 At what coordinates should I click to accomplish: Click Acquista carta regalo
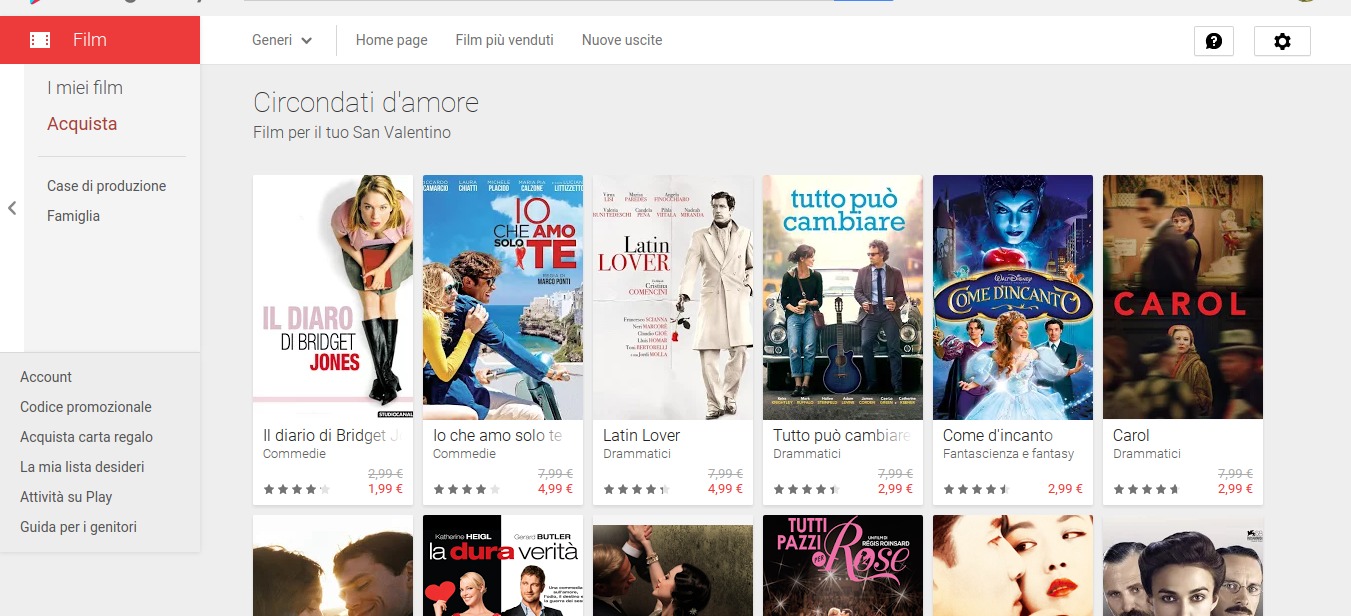click(x=87, y=437)
